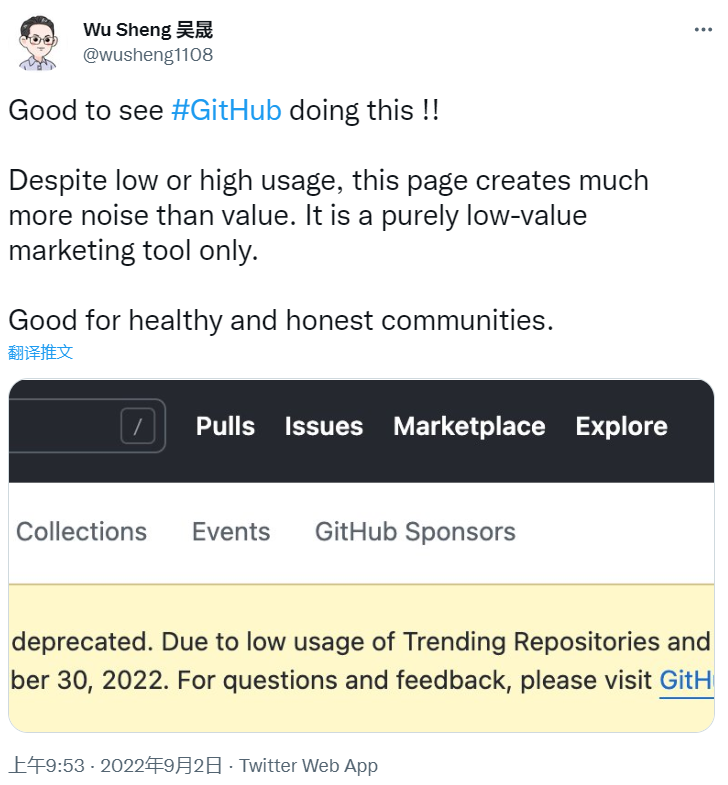Click the translate tweet link
Image resolution: width=728 pixels, height=785 pixels.
click(41, 352)
